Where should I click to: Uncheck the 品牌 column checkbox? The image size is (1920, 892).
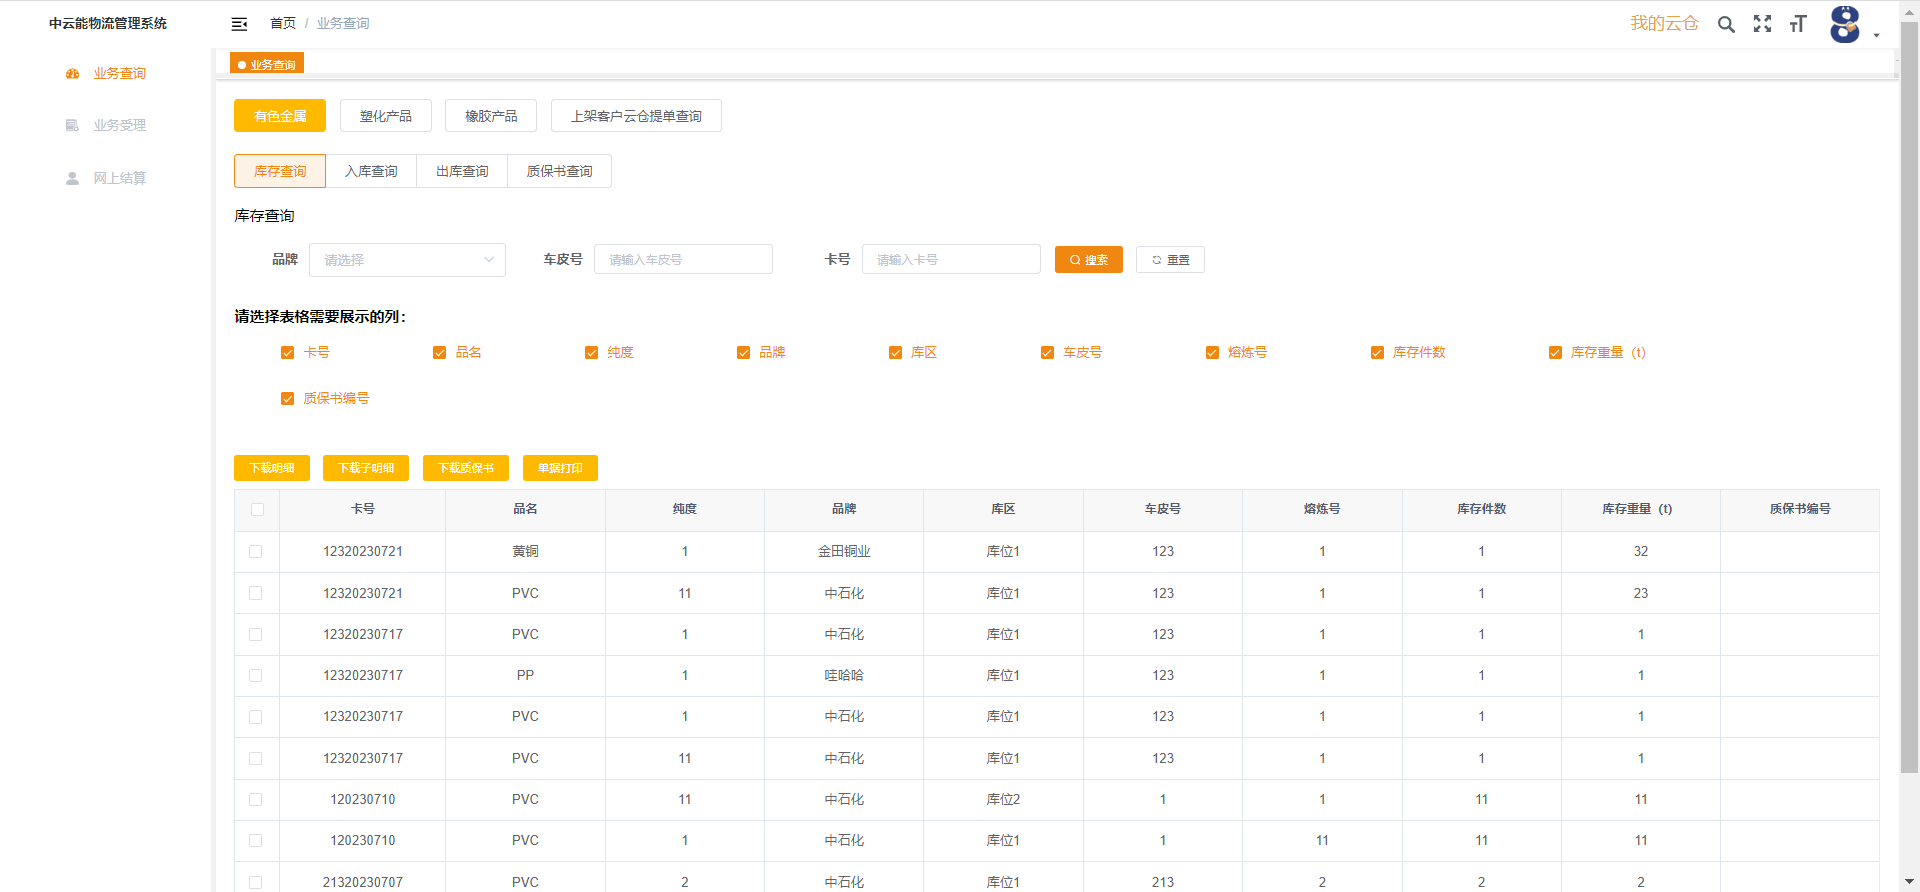[x=743, y=353]
